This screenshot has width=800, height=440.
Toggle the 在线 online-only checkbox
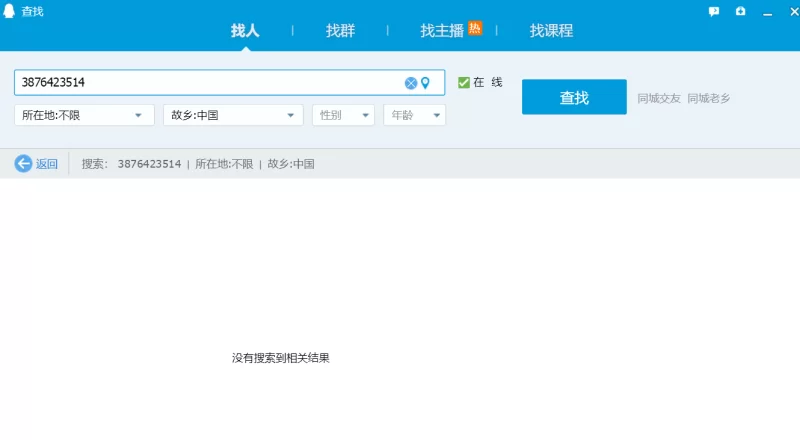[x=464, y=83]
